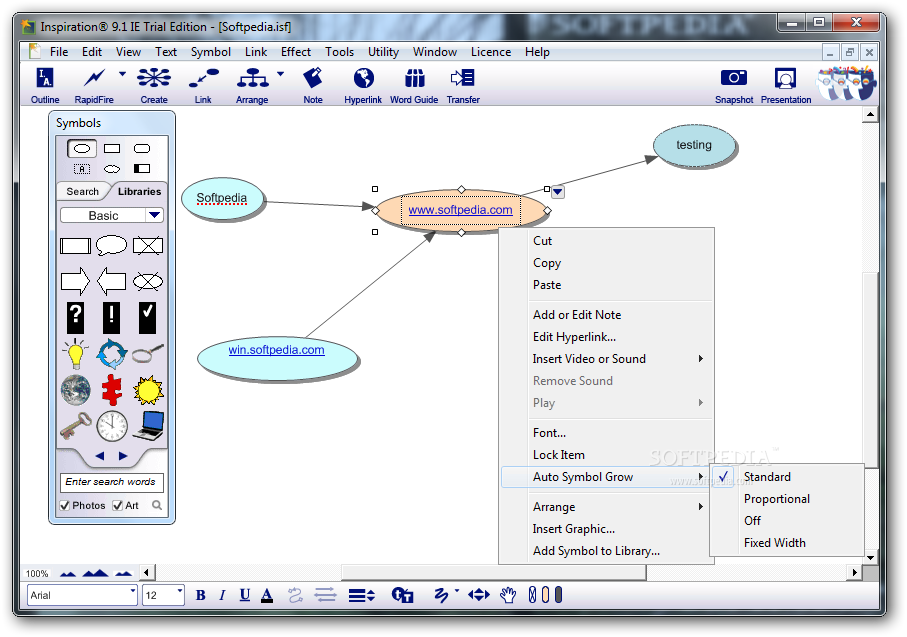Click the Create symbol tool
The height and width of the screenshot is (637, 907).
tap(154, 85)
